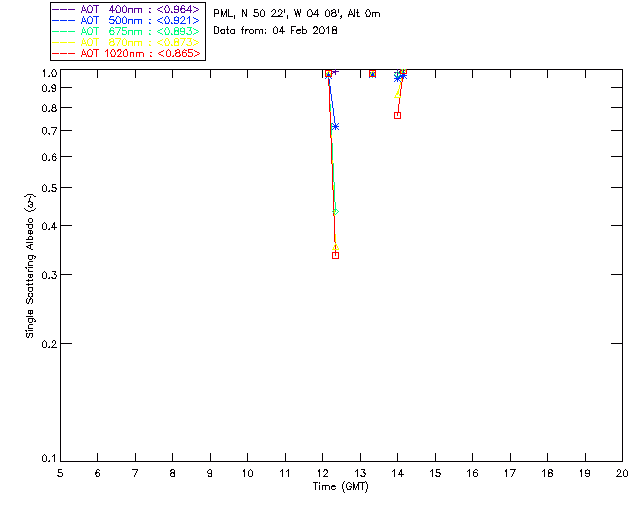Click the 'Data from: 04 Feb 2018' text

coord(276,31)
